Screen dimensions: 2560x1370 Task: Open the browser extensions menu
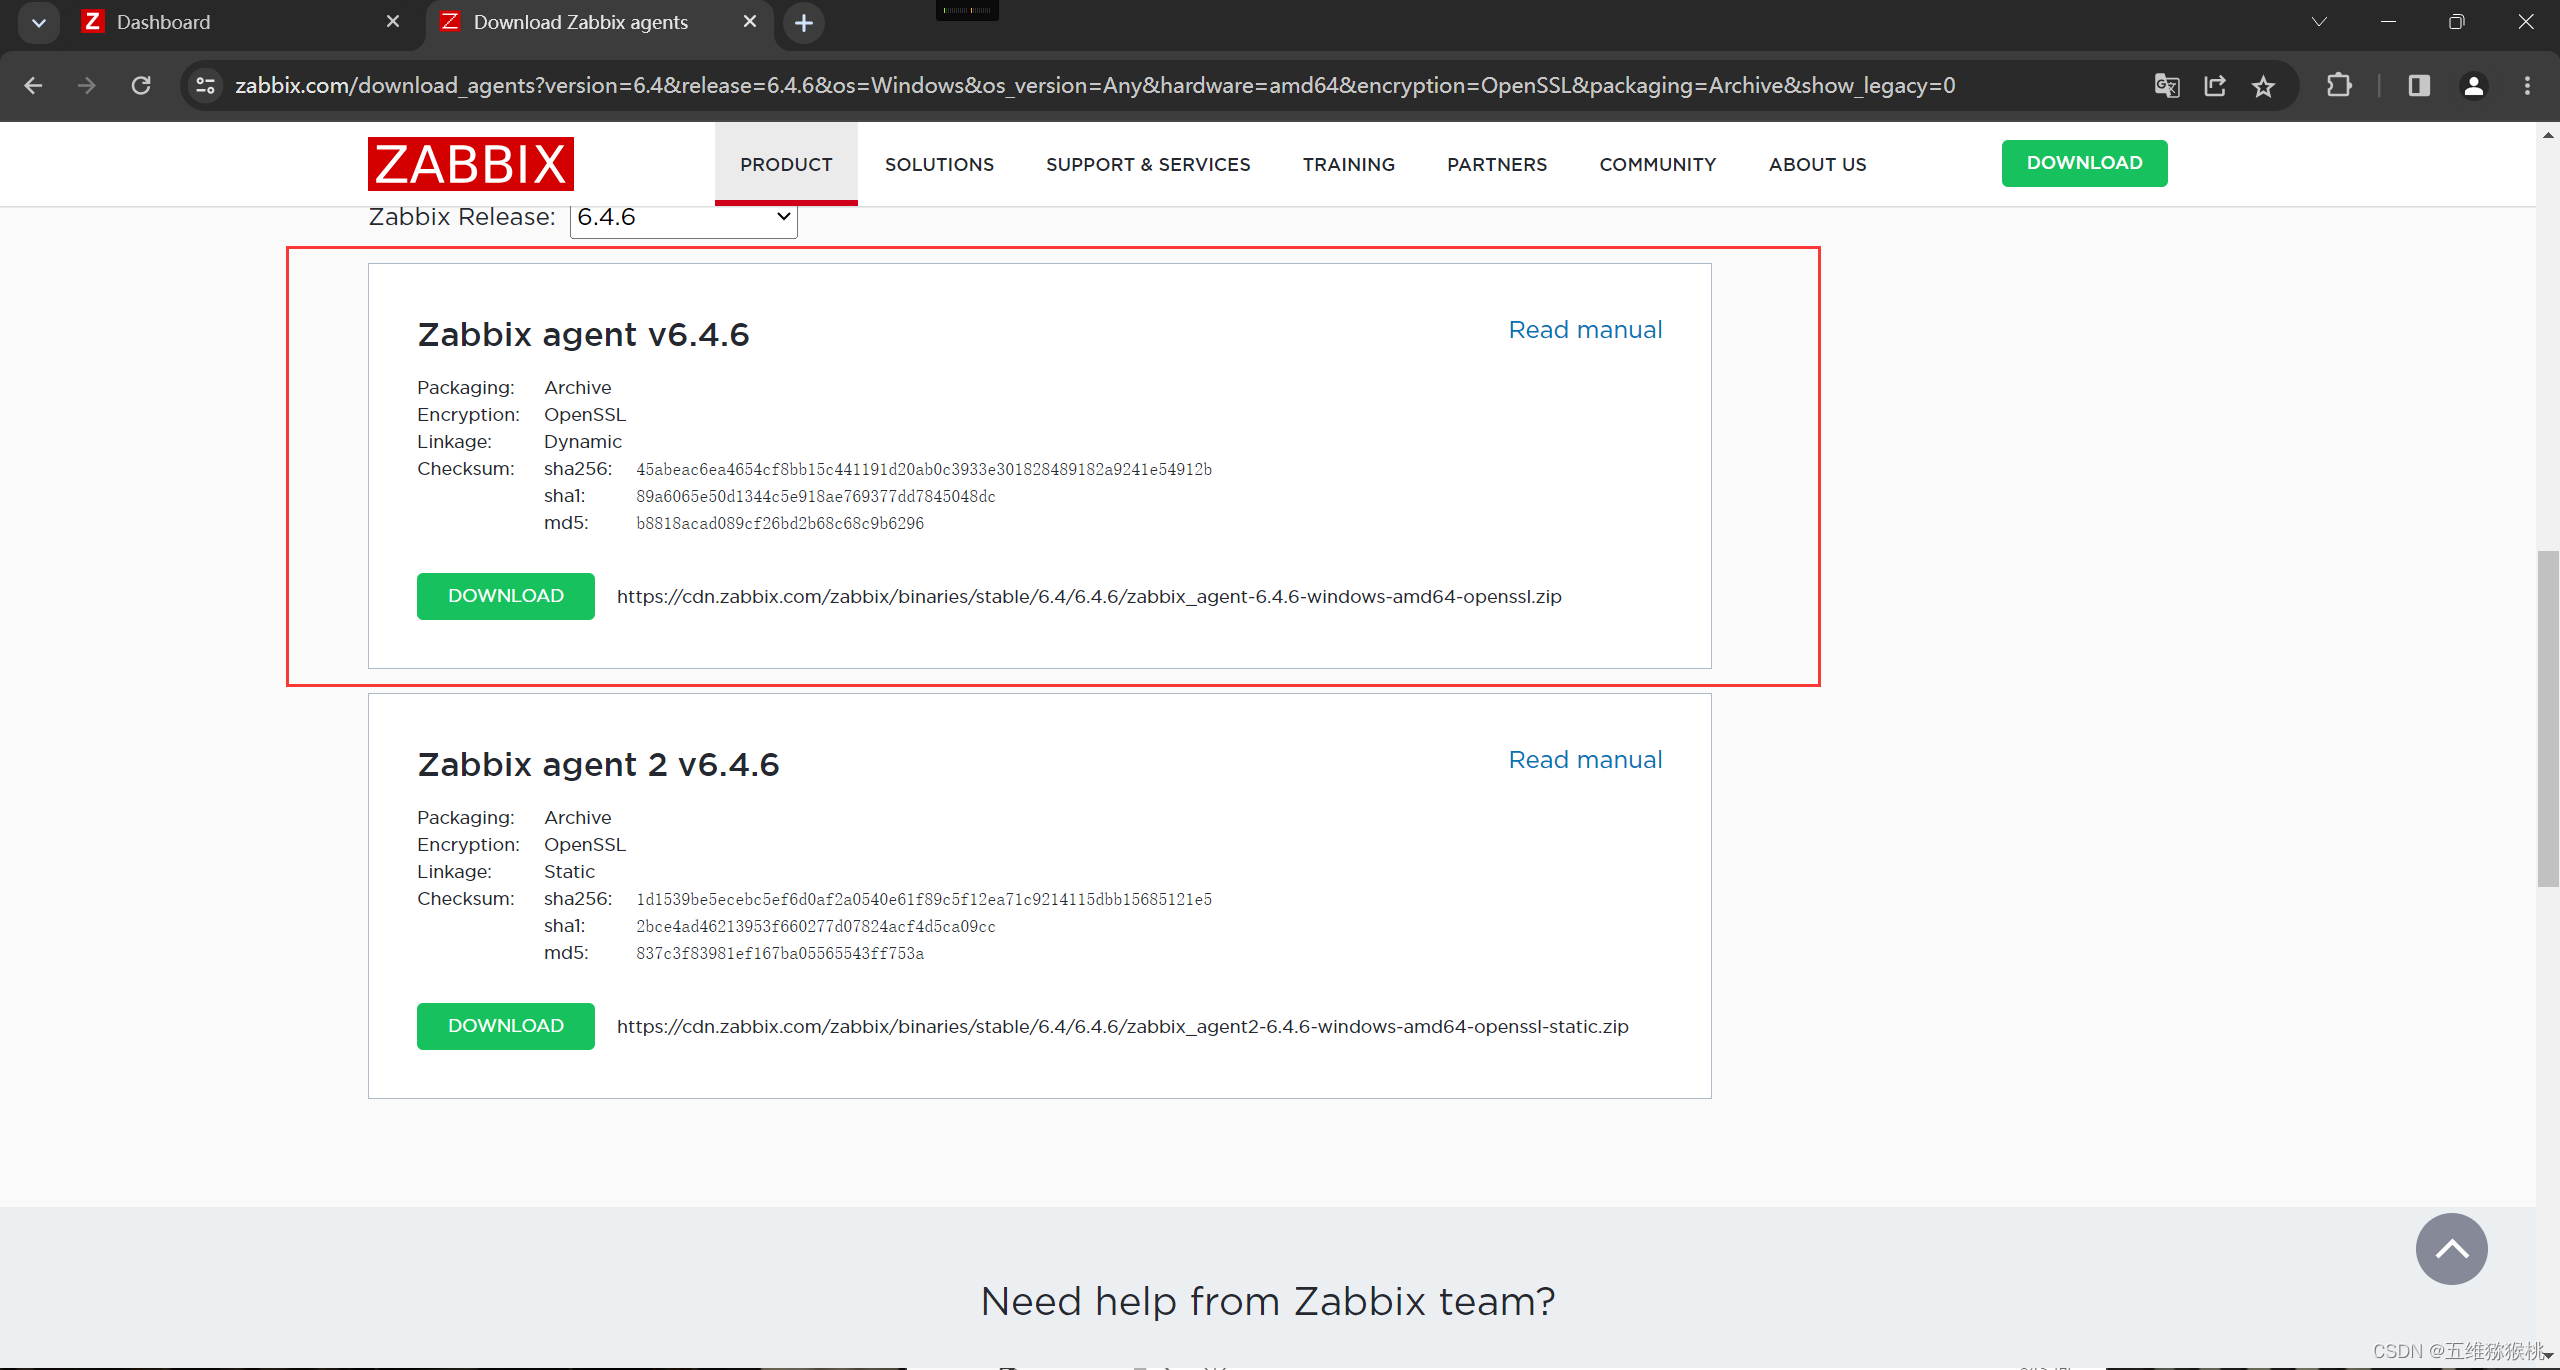pos(2339,86)
